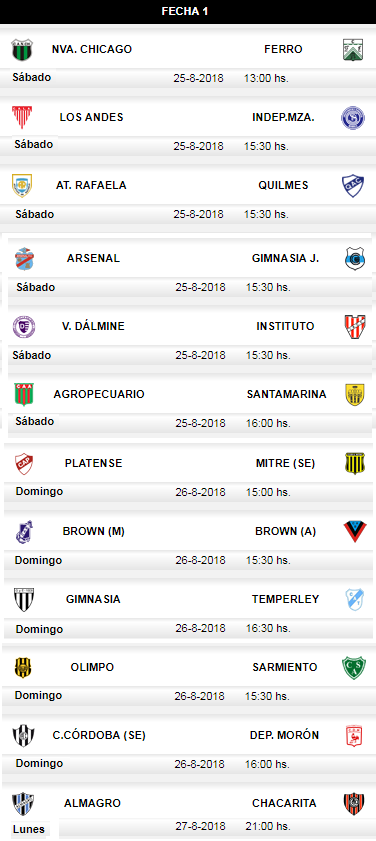
Task: Click the Lunes day label
Action: [29, 830]
